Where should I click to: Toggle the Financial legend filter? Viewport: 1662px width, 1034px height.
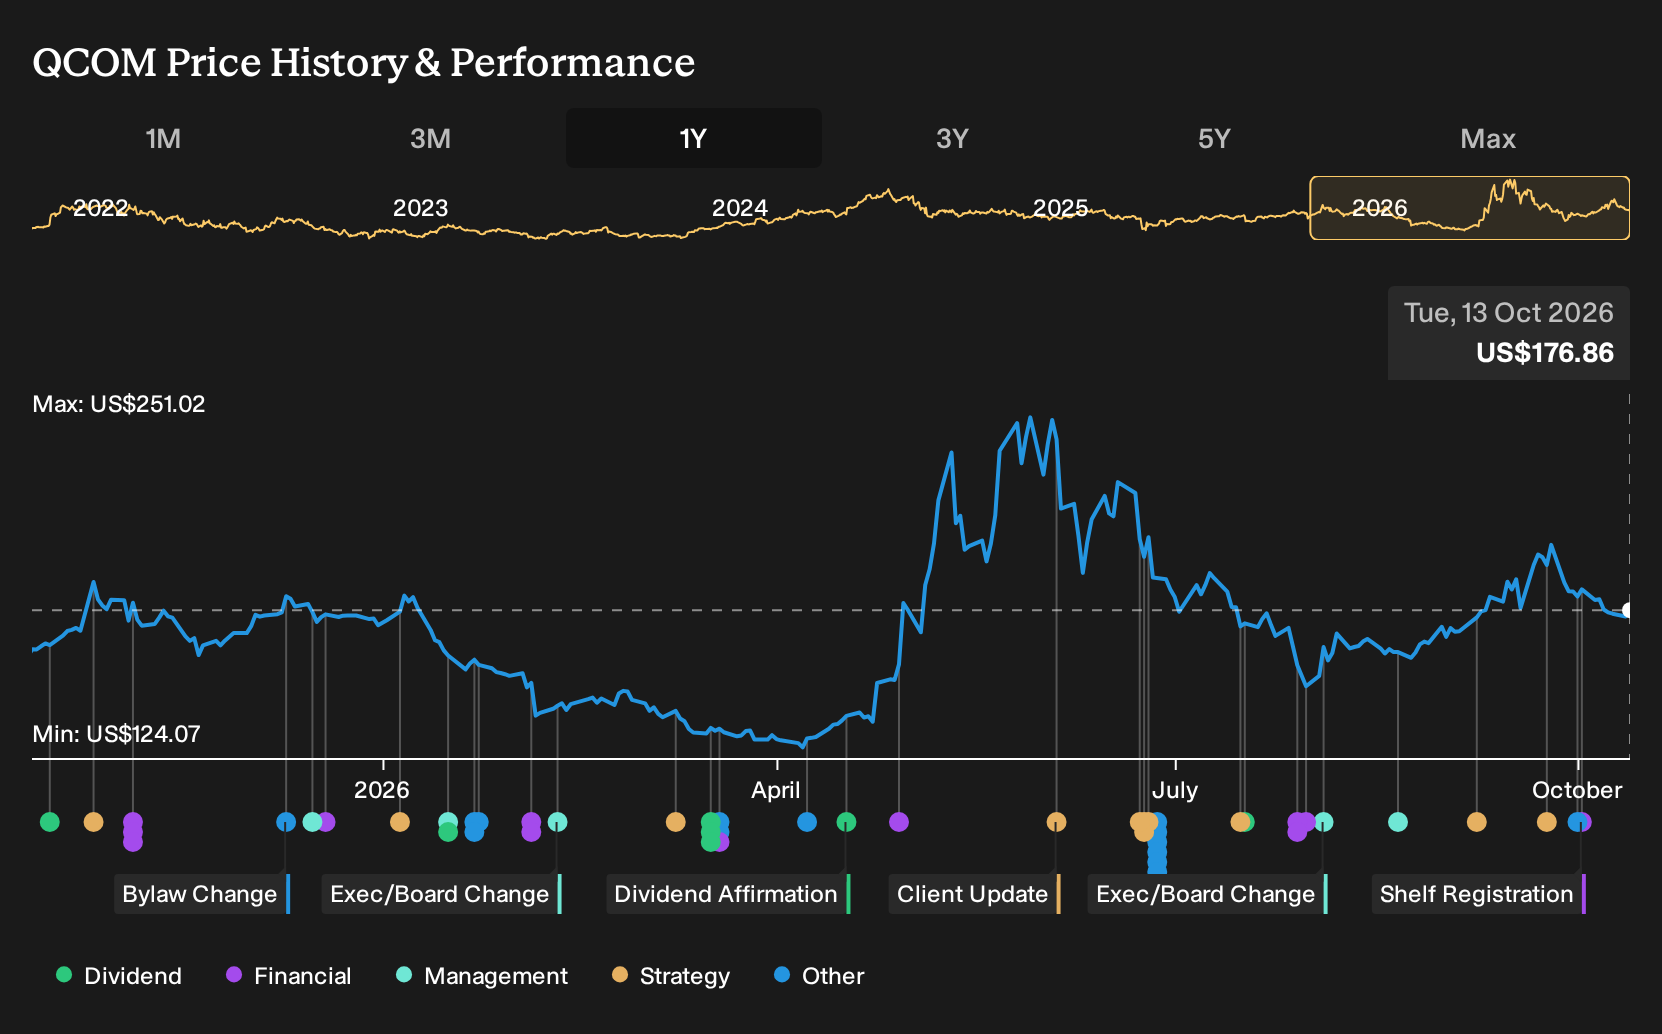(288, 975)
